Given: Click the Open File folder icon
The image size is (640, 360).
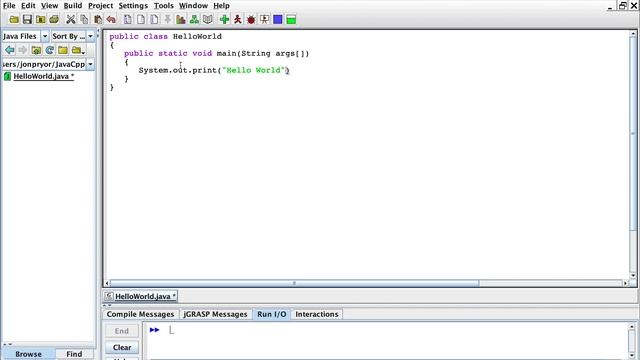Looking at the screenshot, I should 14,19.
